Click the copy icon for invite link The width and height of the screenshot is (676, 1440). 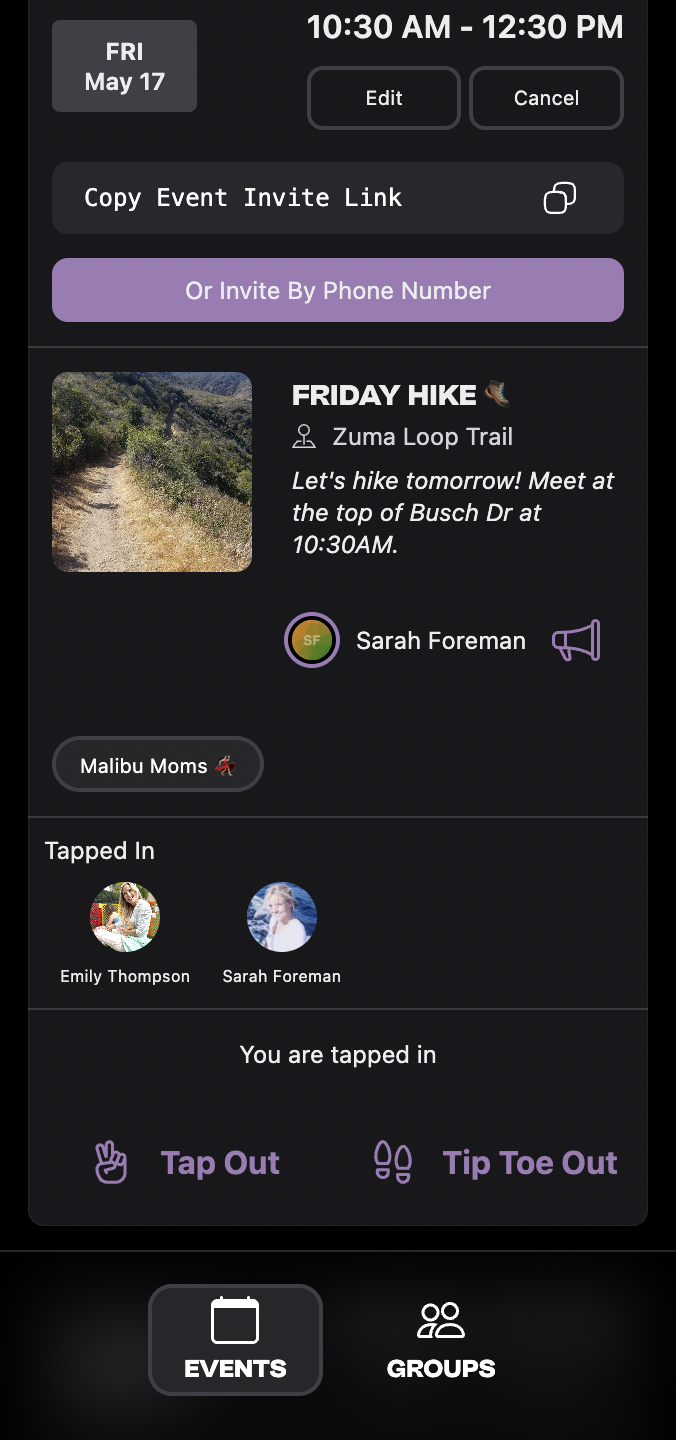point(559,198)
